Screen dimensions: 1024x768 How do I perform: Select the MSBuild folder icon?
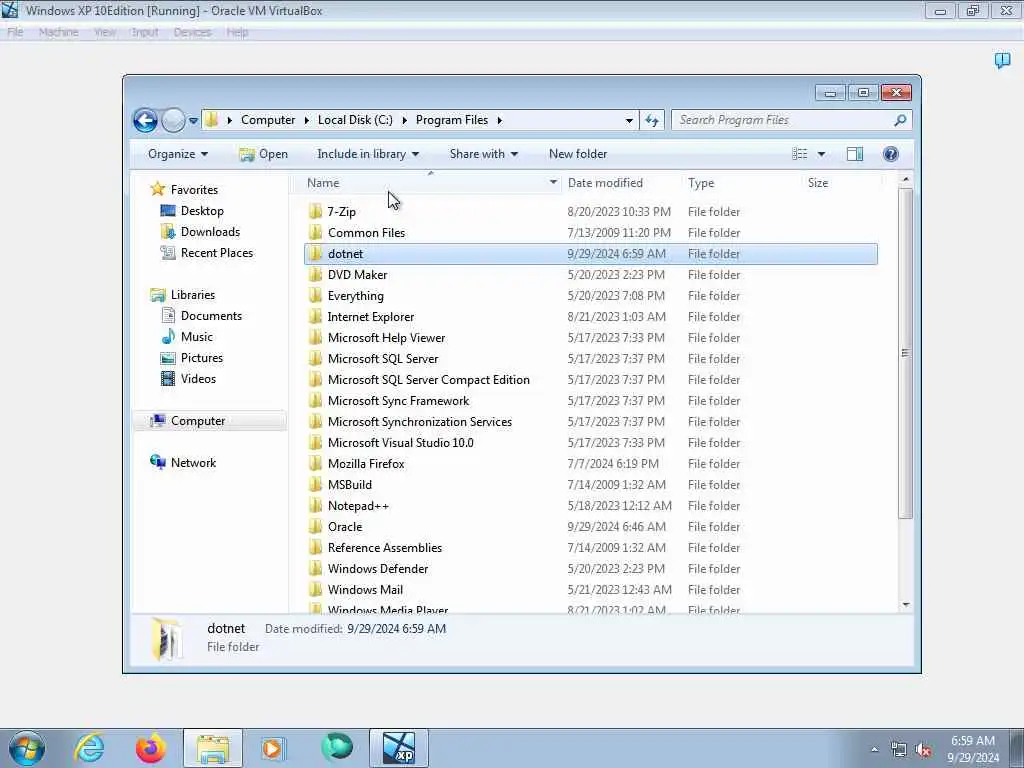coord(315,485)
